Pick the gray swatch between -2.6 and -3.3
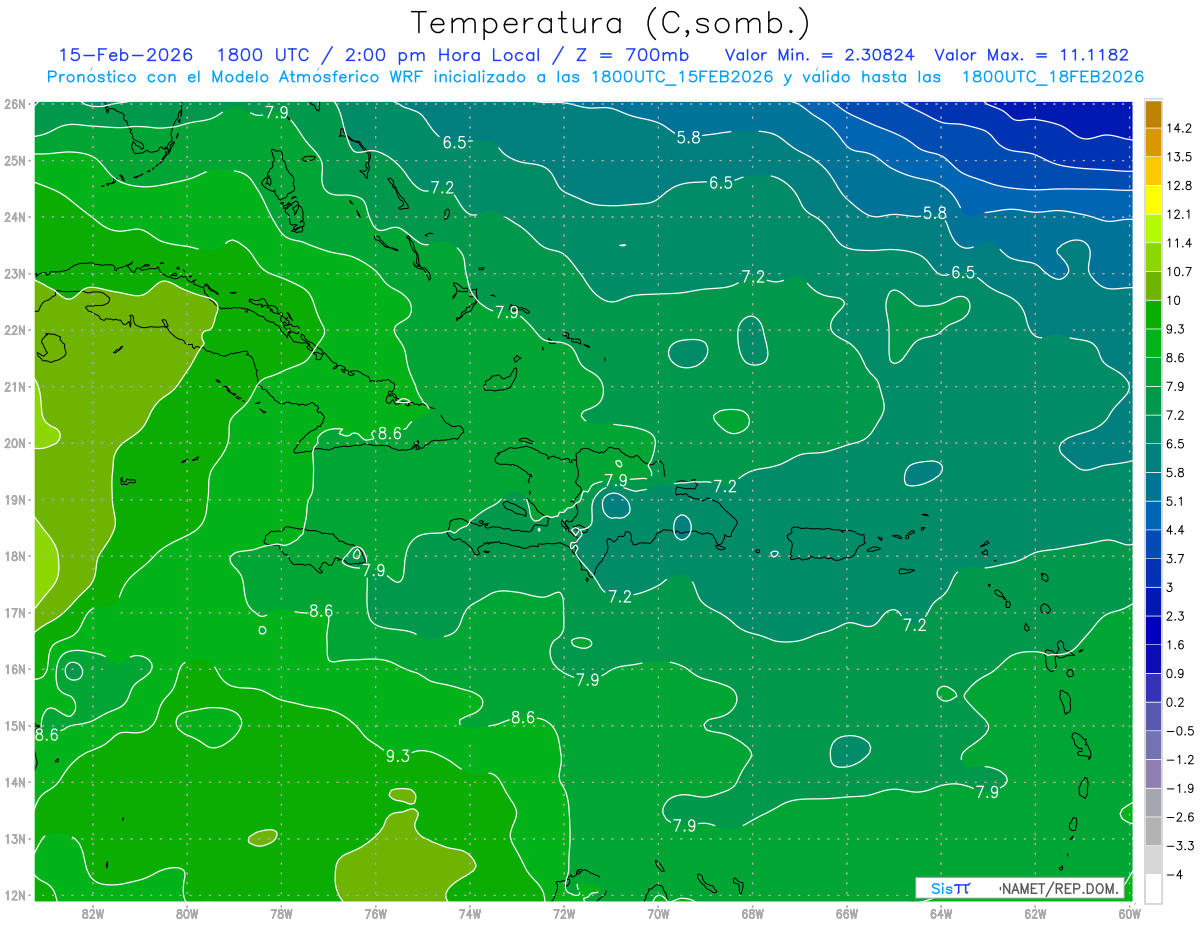The width and height of the screenshot is (1200, 927). [x=1153, y=830]
